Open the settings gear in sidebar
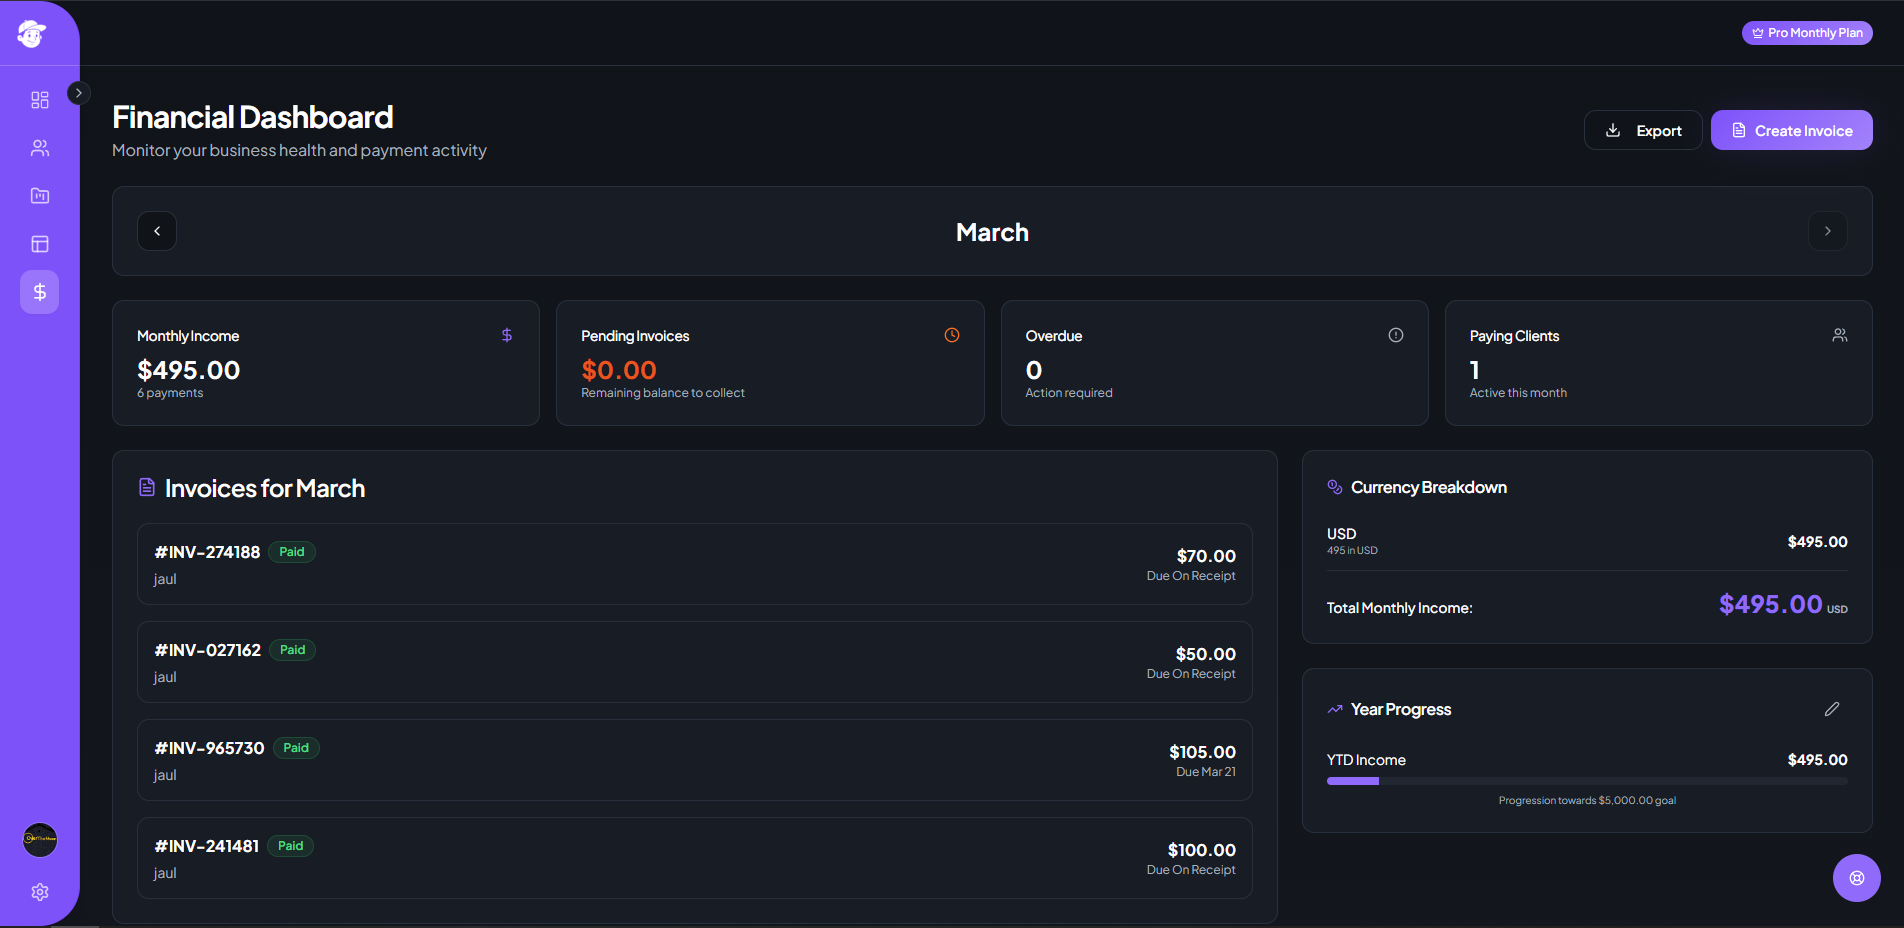Viewport: 1904px width, 928px height. (x=40, y=892)
